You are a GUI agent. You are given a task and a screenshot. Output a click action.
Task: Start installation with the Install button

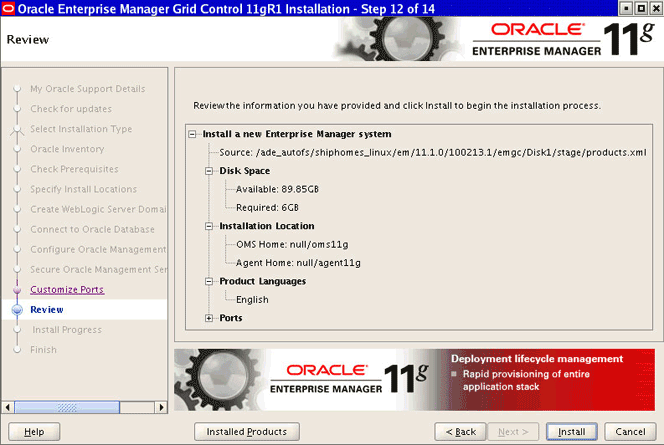(x=572, y=432)
